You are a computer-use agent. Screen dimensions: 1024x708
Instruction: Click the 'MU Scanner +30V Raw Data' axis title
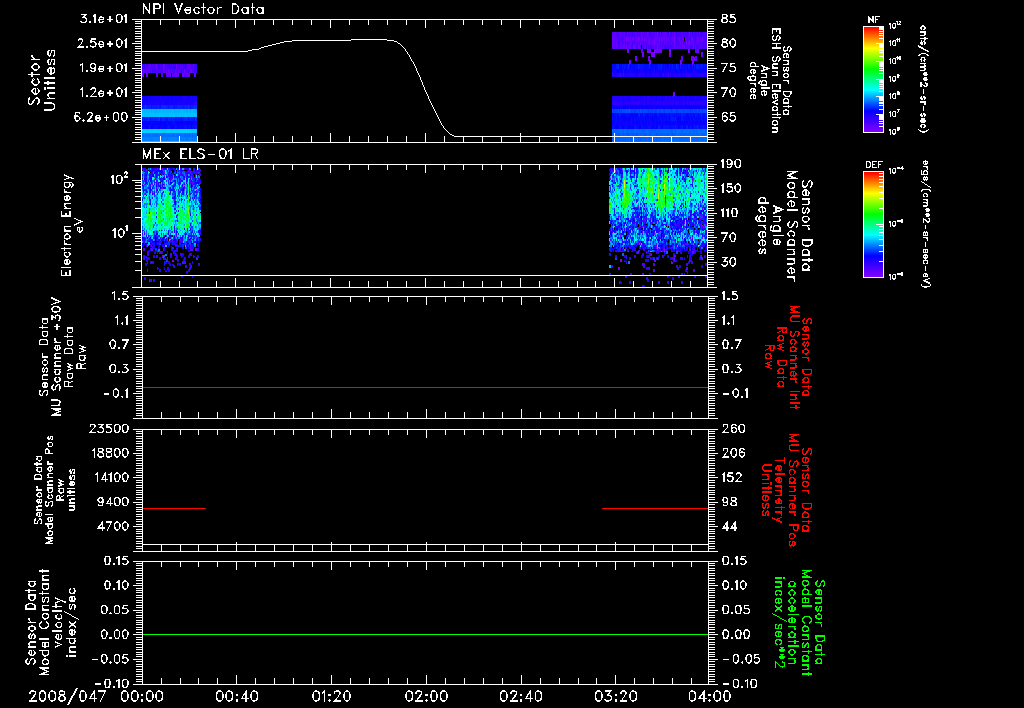tap(63, 357)
